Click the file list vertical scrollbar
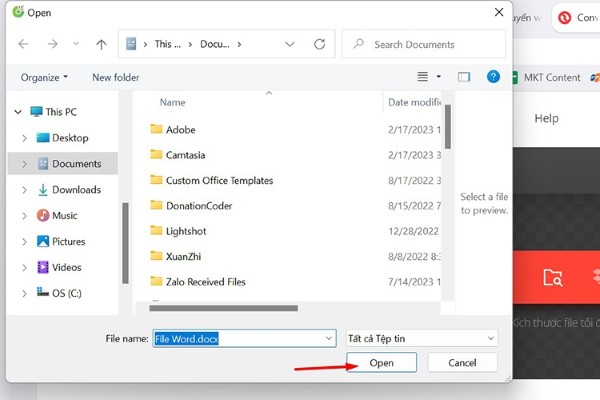 pos(447,126)
